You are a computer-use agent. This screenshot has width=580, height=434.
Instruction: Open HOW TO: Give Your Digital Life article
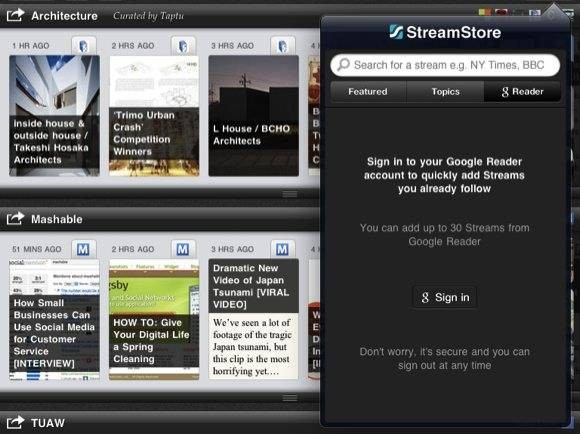pyautogui.click(x=154, y=319)
